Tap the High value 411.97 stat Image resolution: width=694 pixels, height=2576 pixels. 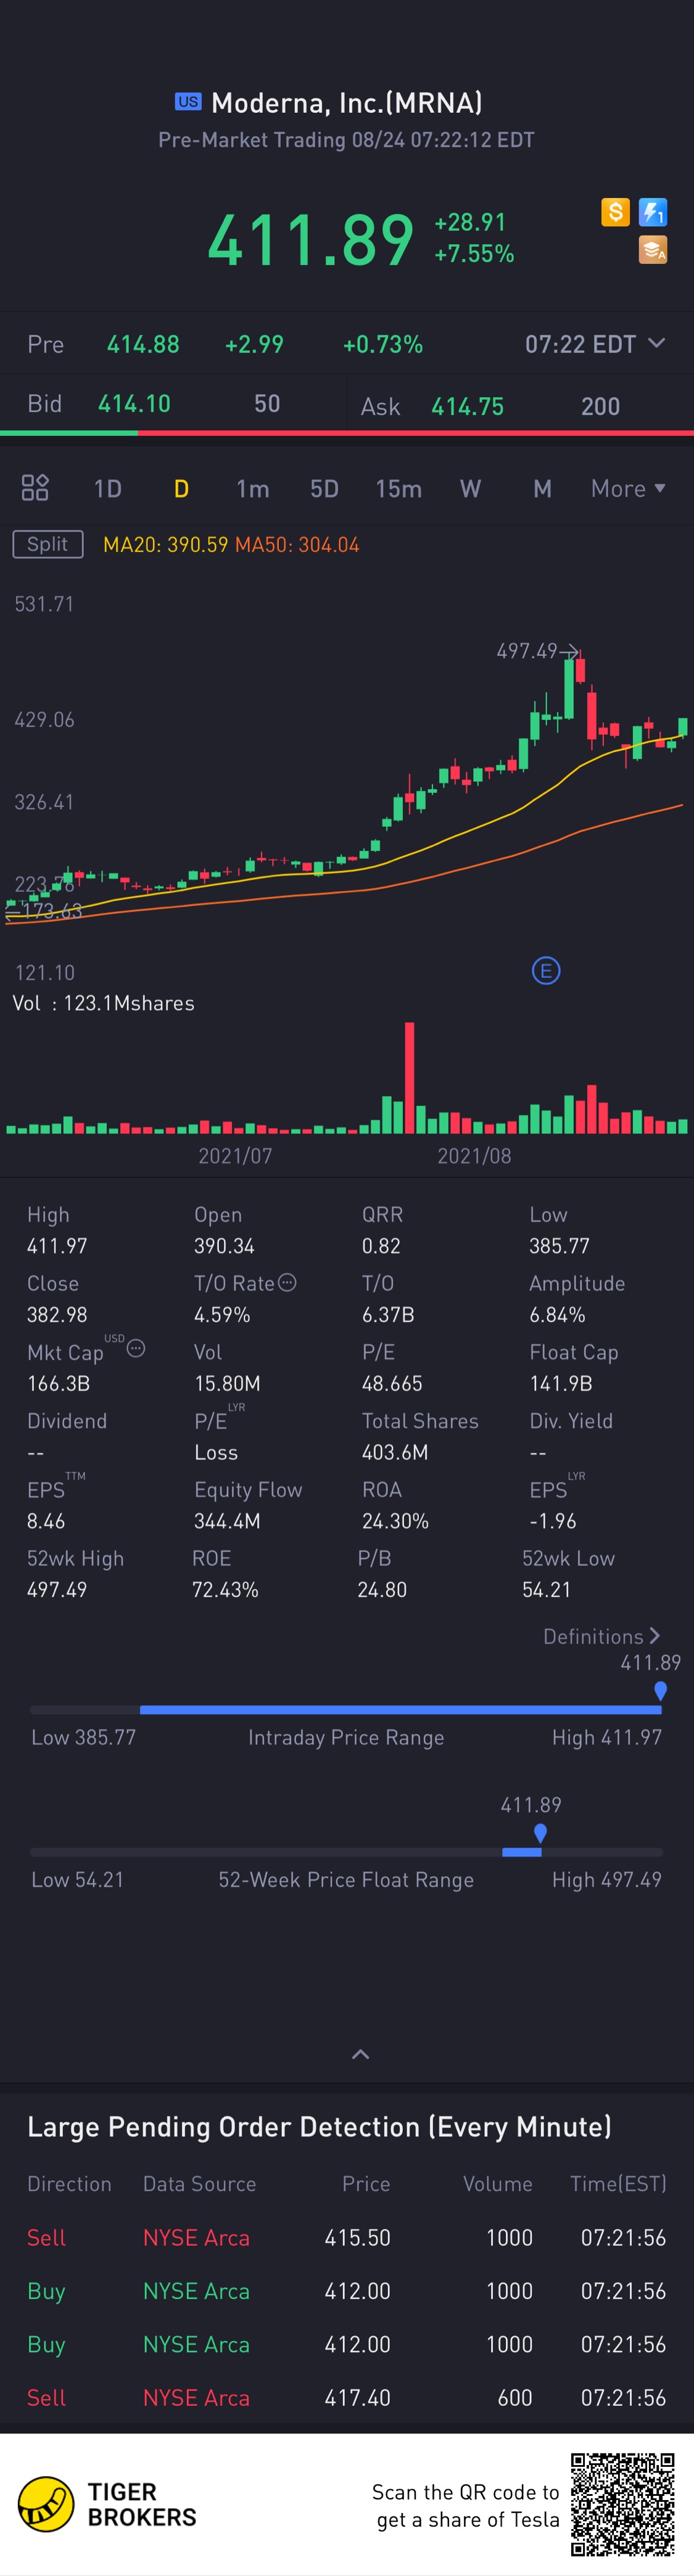pos(57,1246)
